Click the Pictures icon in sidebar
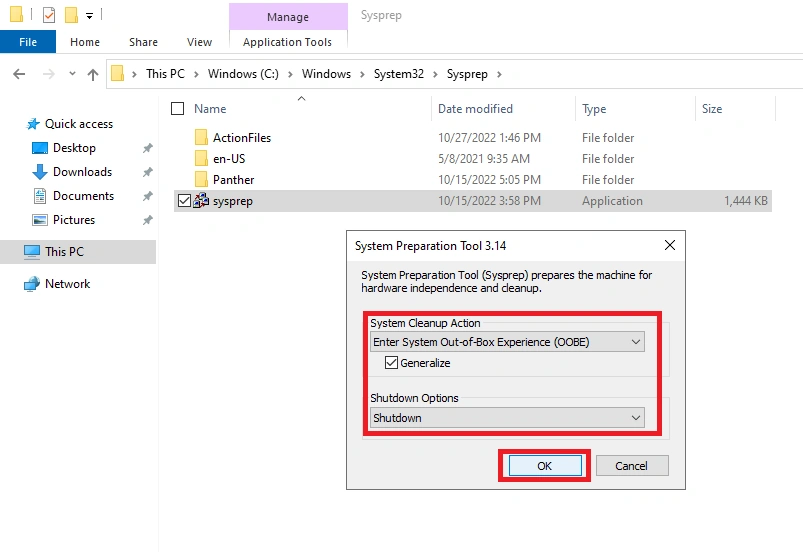Image resolution: width=803 pixels, height=552 pixels. coord(39,220)
